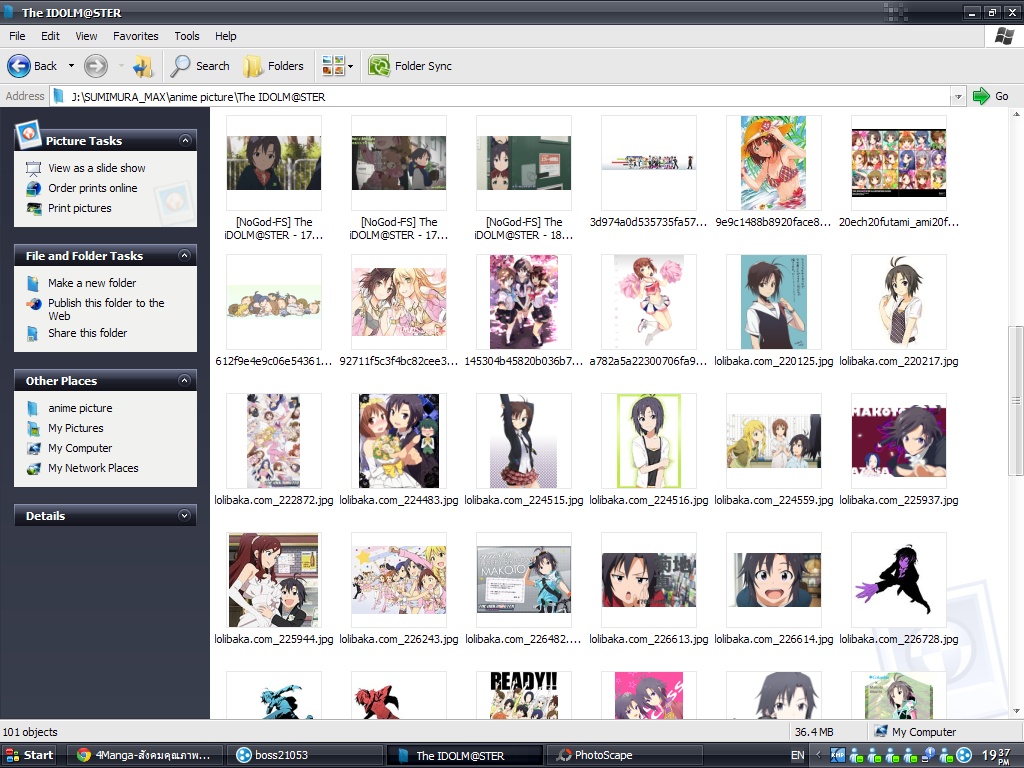Viewport: 1024px width, 768px height.
Task: Click Make a new folder icon
Action: (x=33, y=283)
